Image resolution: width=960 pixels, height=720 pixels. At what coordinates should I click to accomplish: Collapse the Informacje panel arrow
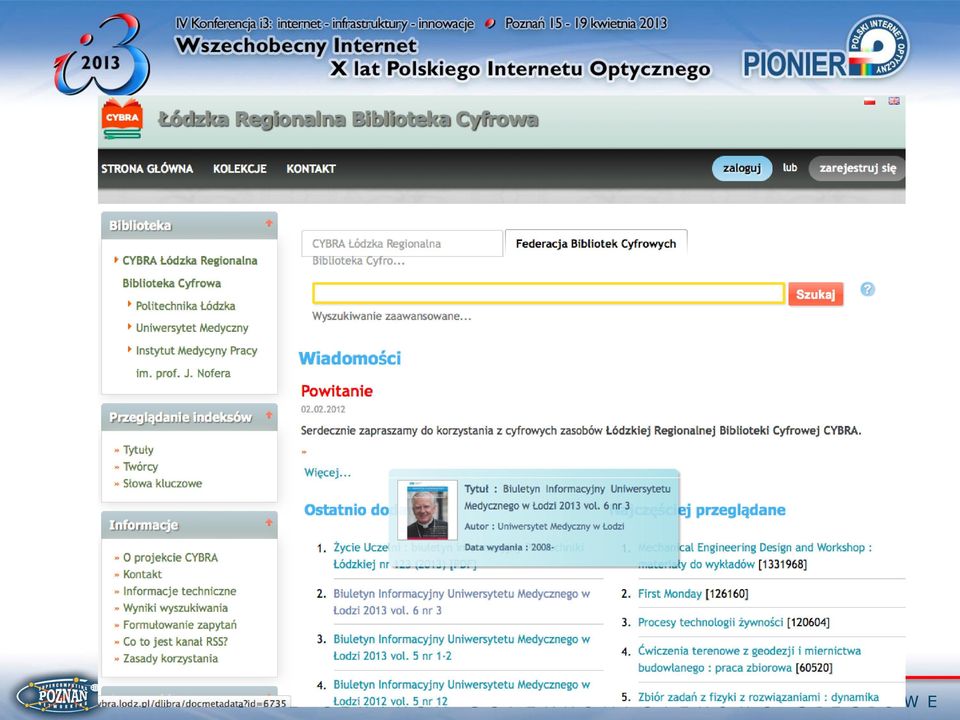tap(268, 523)
